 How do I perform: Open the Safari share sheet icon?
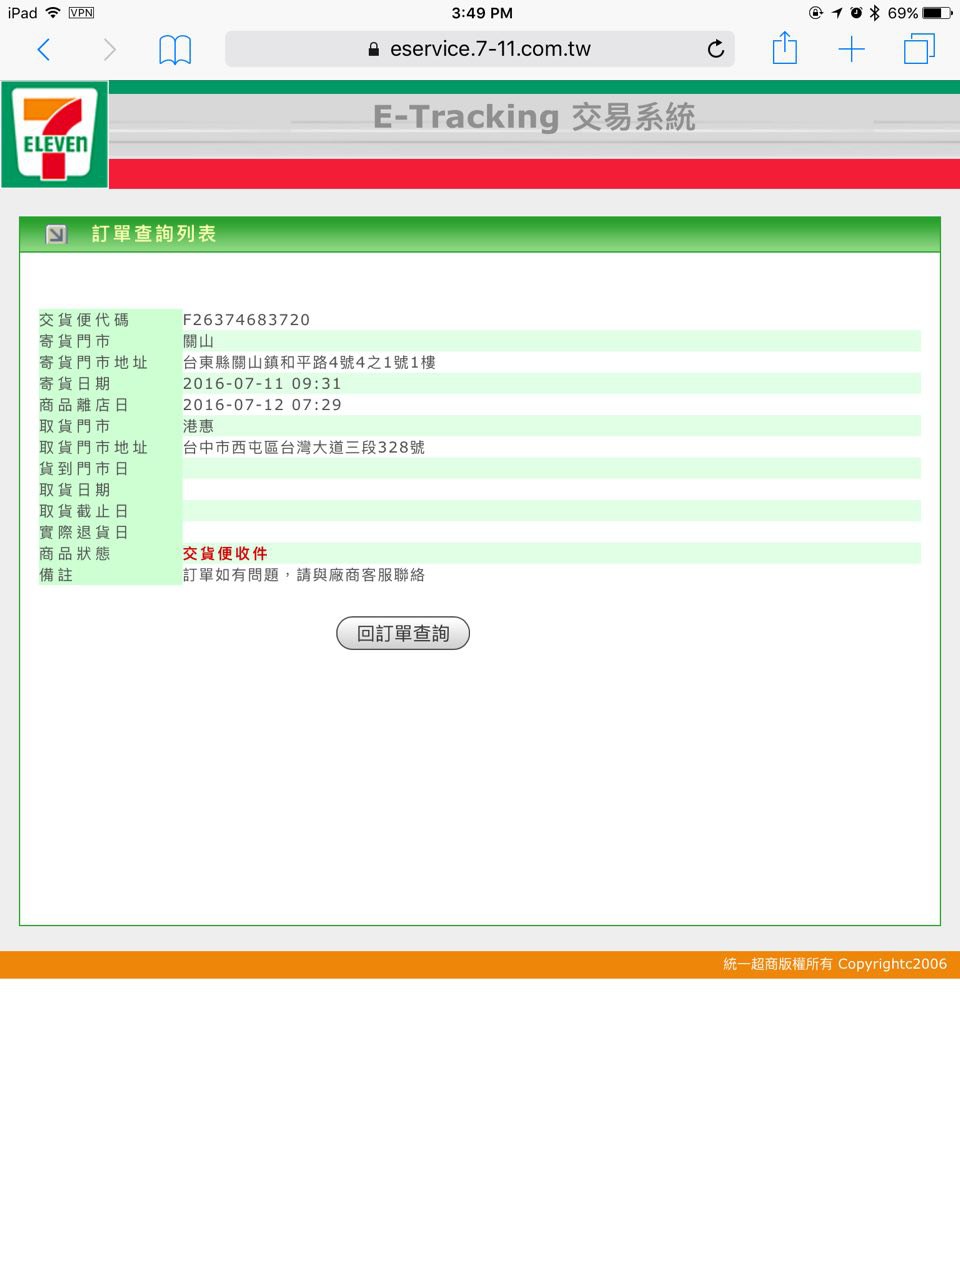tap(785, 49)
